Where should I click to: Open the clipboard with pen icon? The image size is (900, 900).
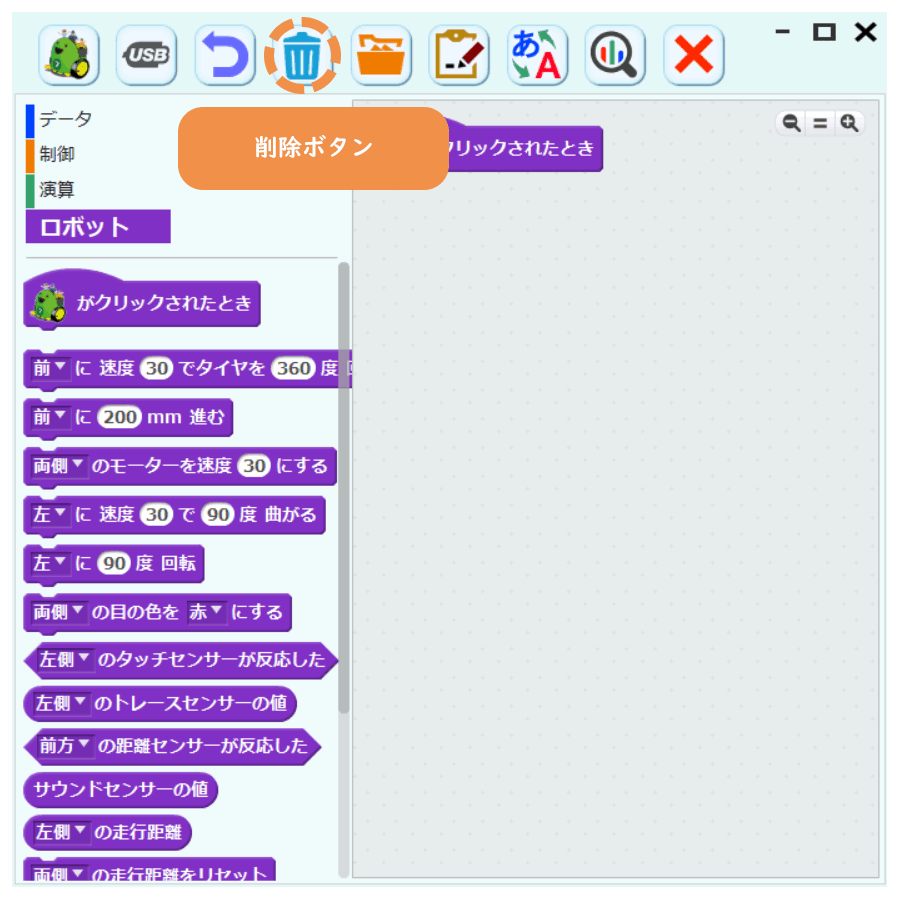tap(459, 56)
